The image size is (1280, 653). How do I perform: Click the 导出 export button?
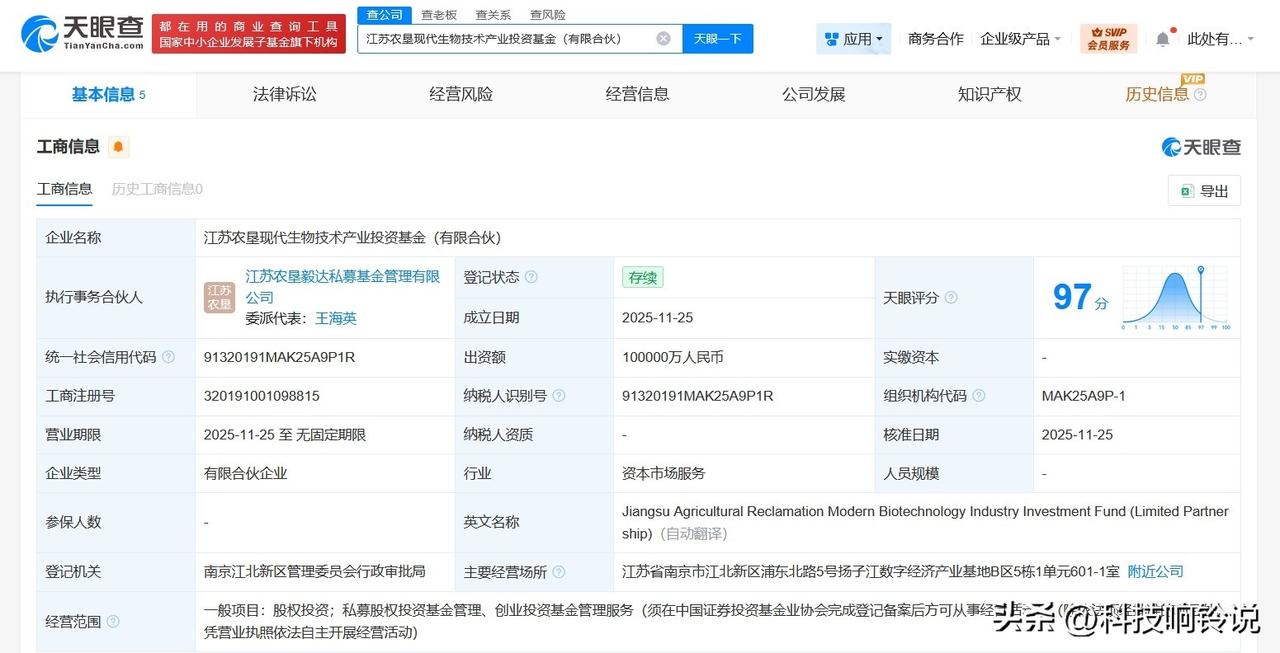pos(1204,191)
